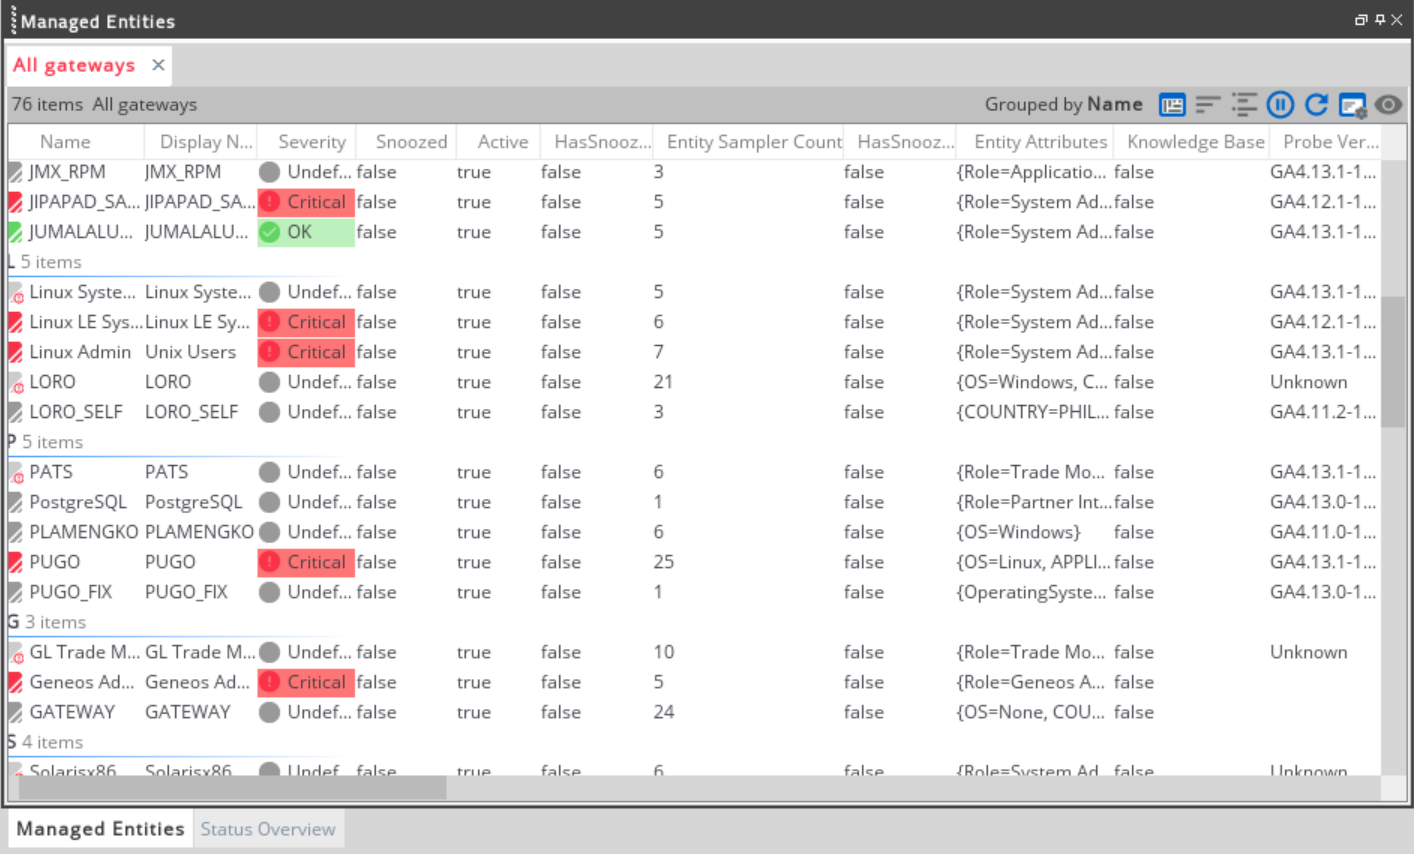Refresh the All gateways list
Viewport: 1414px width, 854px height.
click(1316, 105)
